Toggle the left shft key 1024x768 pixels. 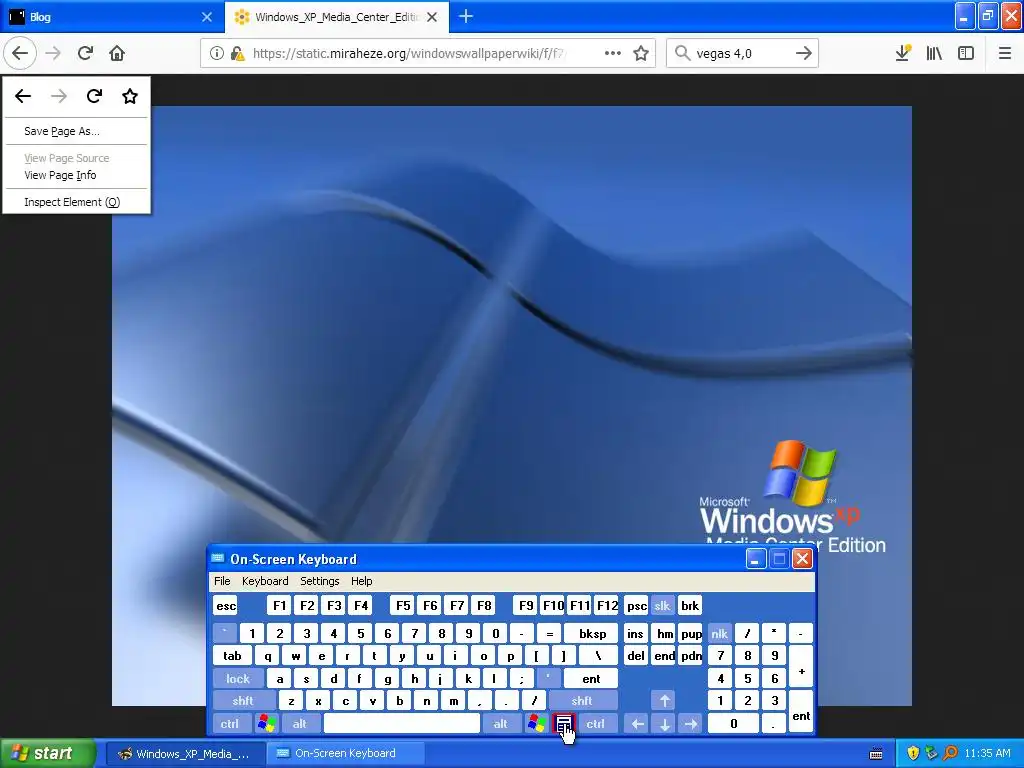click(x=243, y=701)
